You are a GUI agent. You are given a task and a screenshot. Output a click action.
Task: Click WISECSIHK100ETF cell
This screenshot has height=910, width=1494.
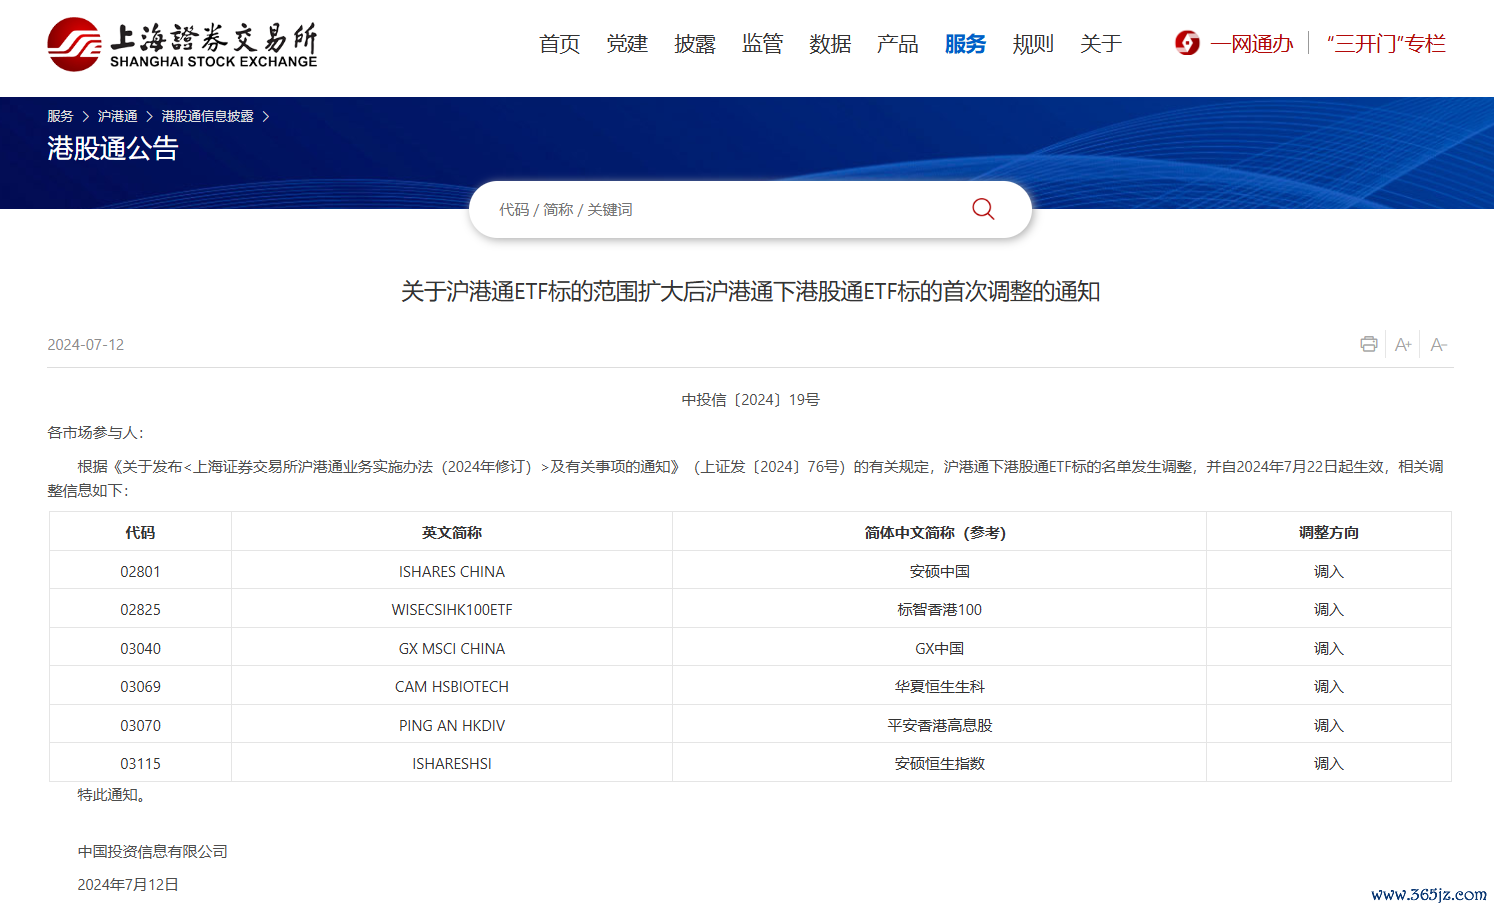coord(452,609)
